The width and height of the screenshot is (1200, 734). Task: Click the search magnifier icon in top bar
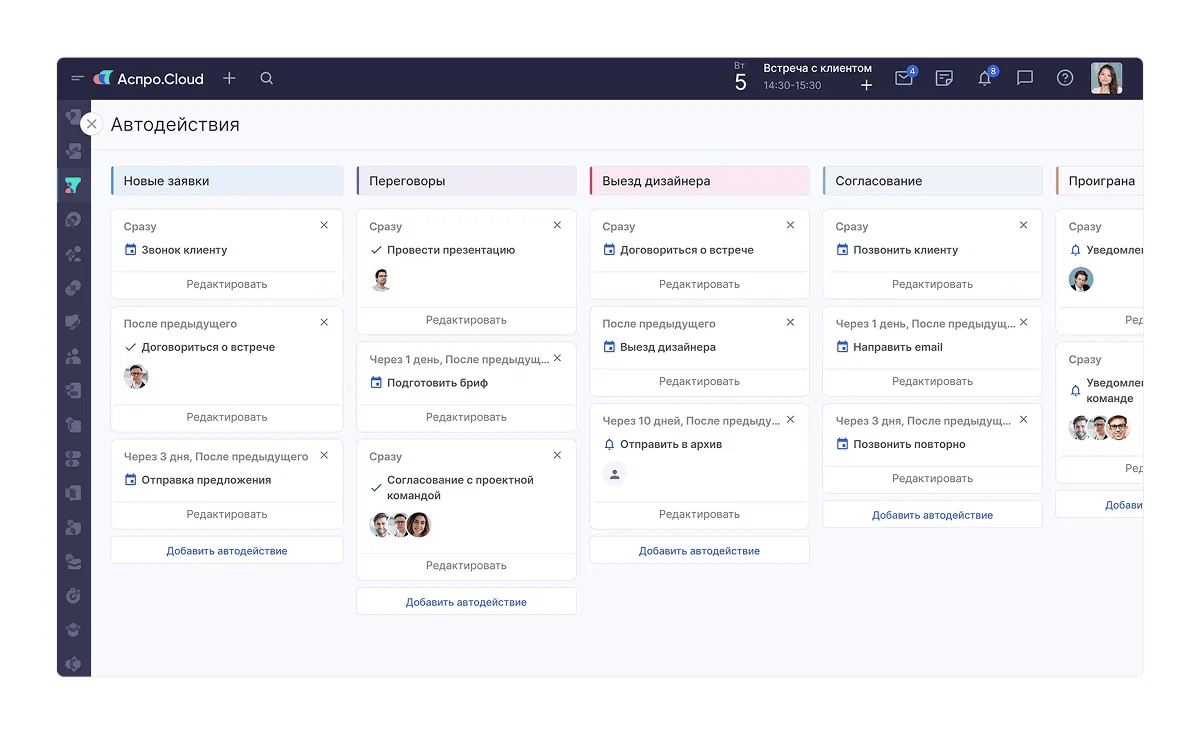[266, 78]
